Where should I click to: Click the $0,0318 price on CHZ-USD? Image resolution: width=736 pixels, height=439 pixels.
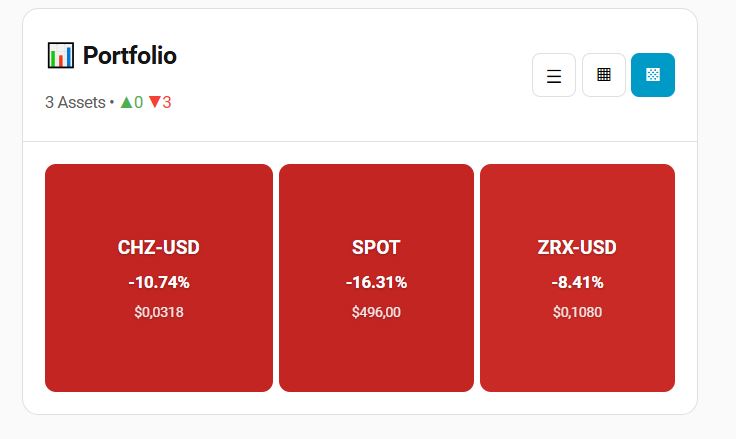click(159, 312)
